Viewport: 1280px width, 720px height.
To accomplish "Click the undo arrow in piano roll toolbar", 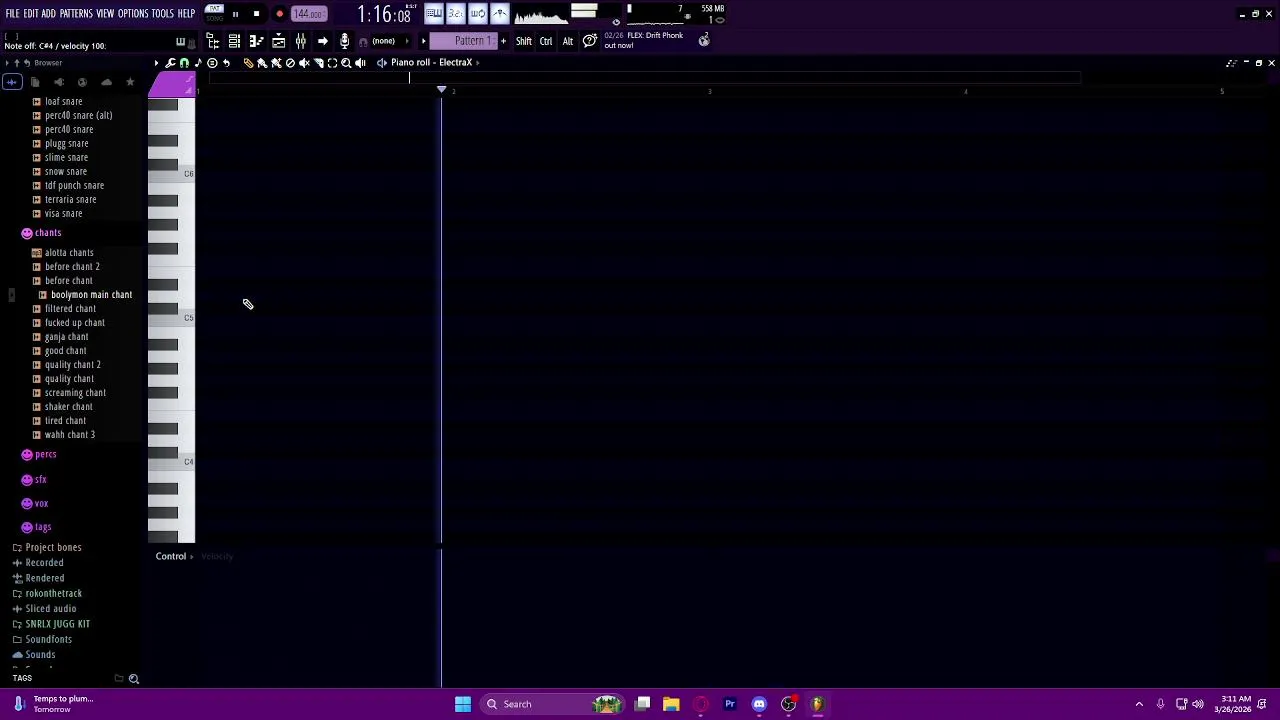I will coord(226,62).
